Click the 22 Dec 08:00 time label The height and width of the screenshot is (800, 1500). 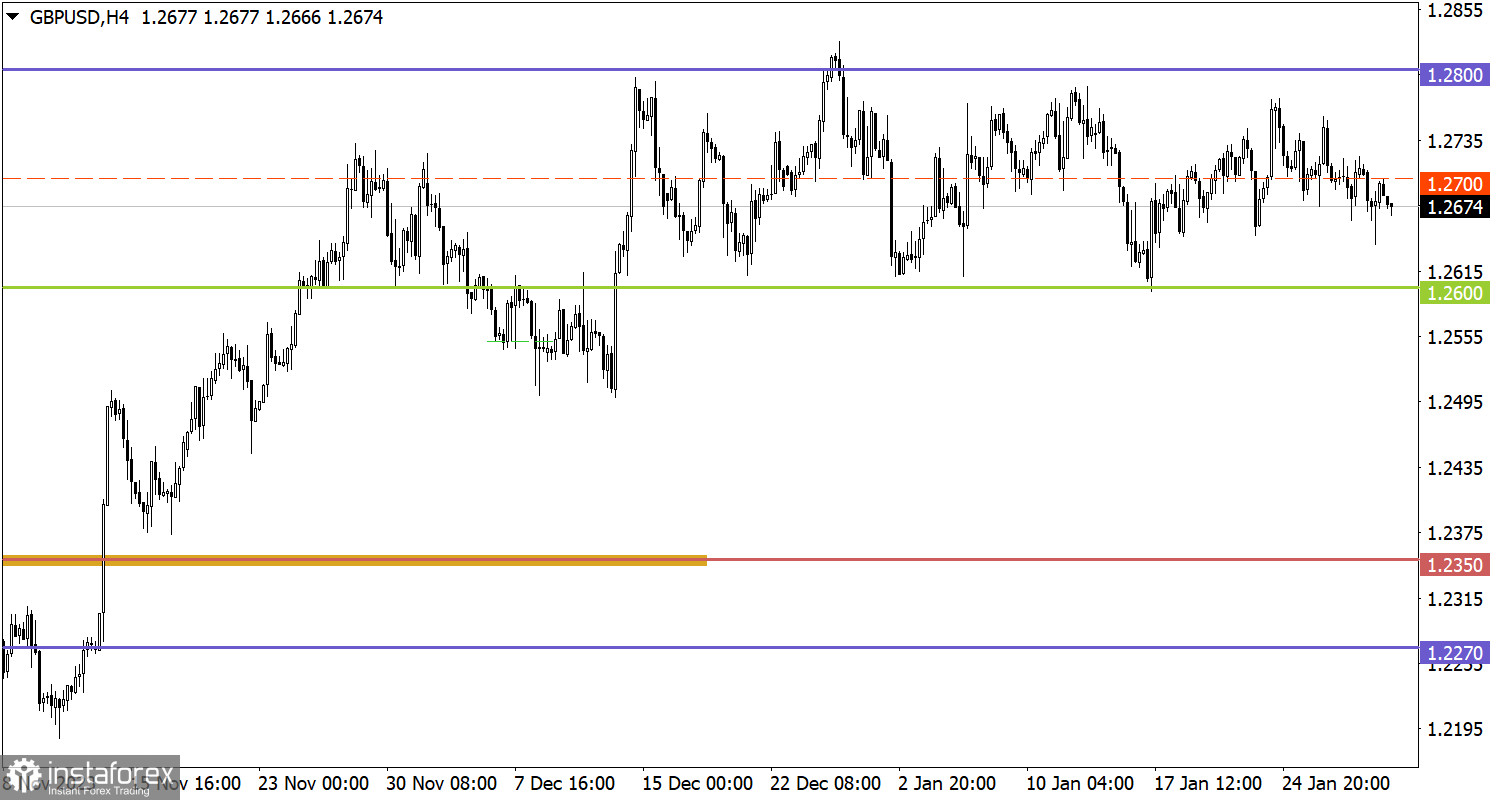[x=826, y=782]
